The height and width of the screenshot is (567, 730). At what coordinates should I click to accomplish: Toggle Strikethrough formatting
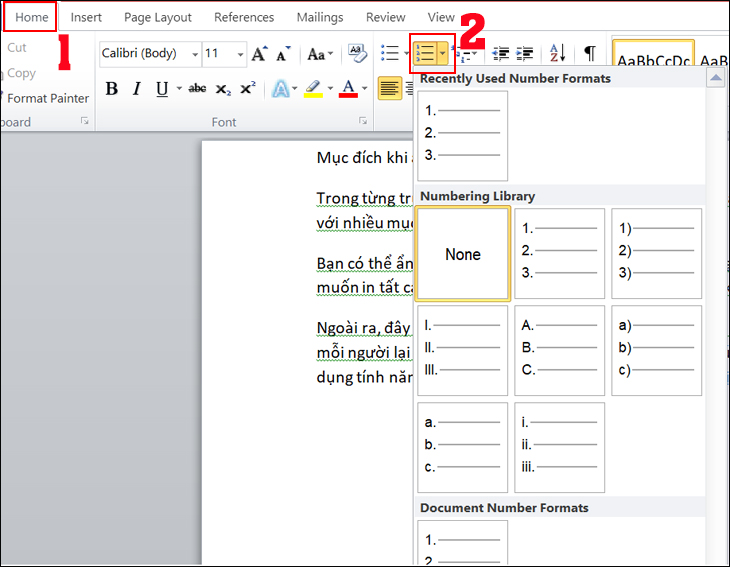(x=197, y=88)
